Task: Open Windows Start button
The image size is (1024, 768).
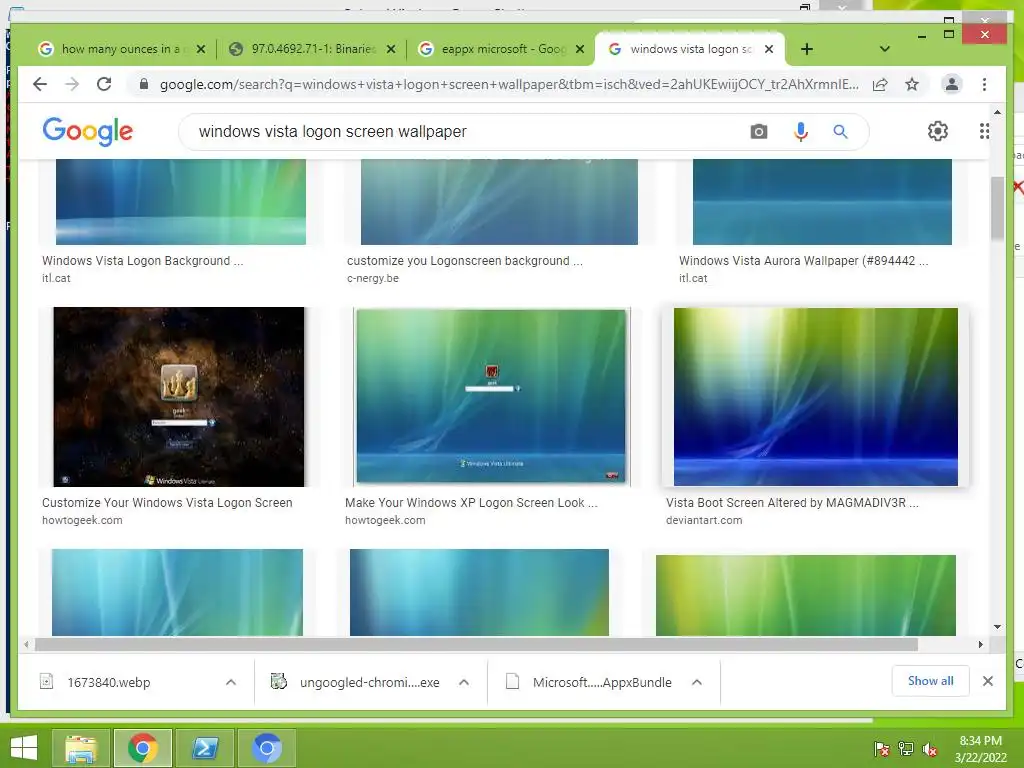Action: 24,748
